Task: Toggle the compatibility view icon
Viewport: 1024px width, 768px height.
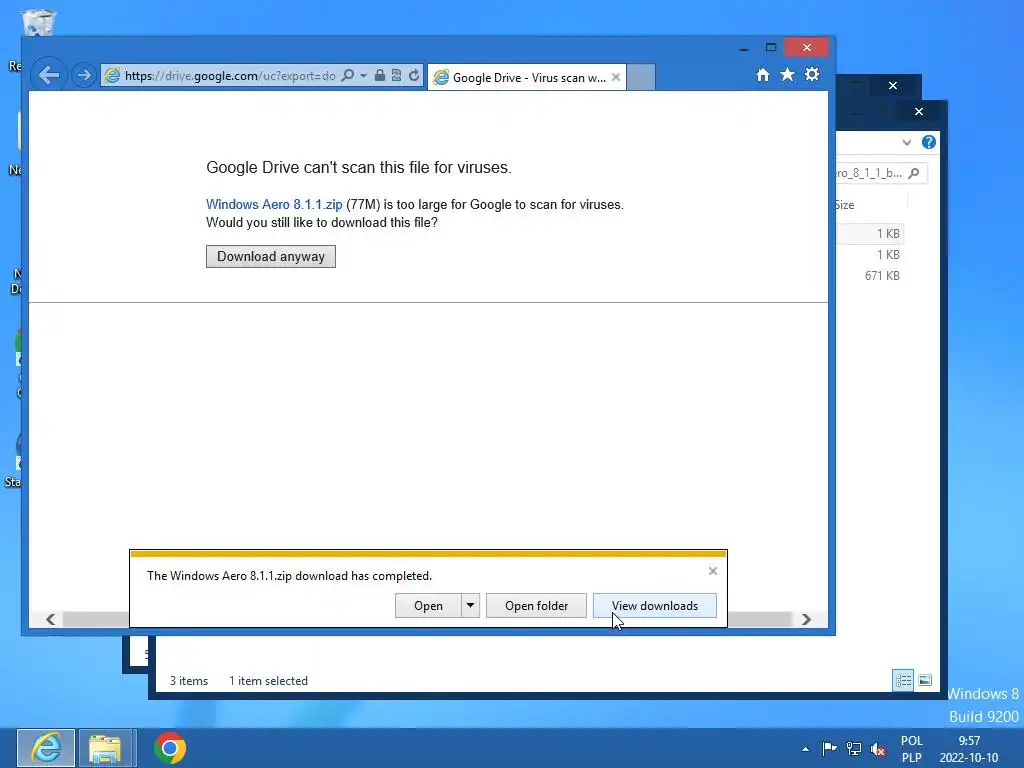Action: (396, 76)
